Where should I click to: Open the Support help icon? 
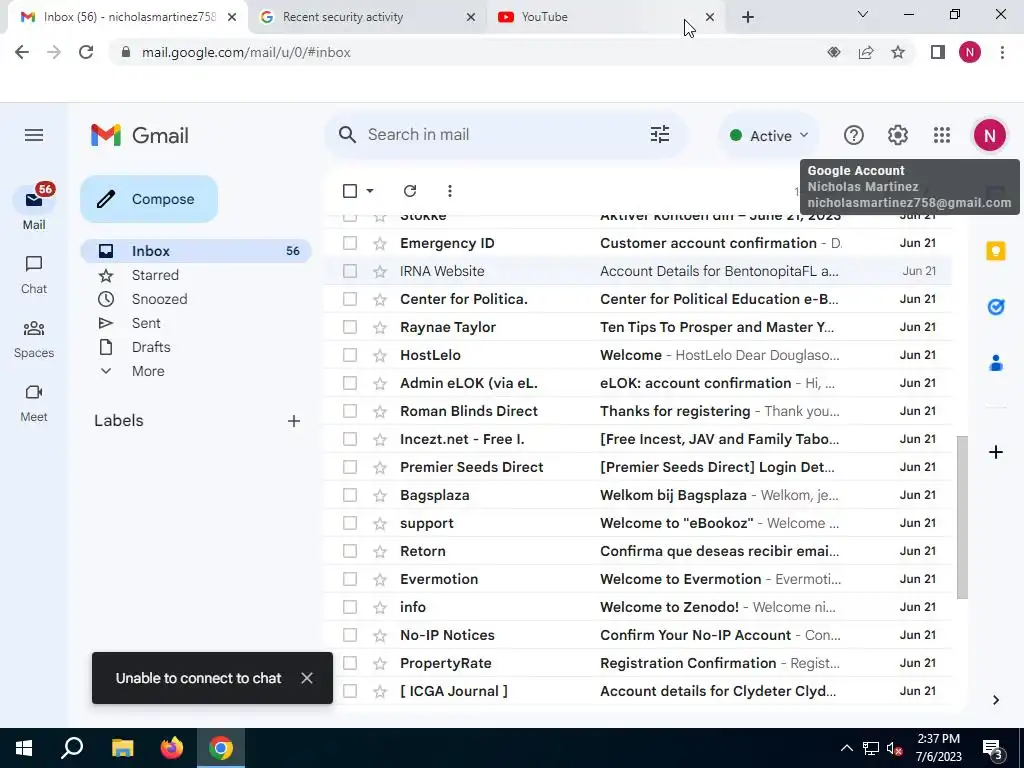coord(854,135)
